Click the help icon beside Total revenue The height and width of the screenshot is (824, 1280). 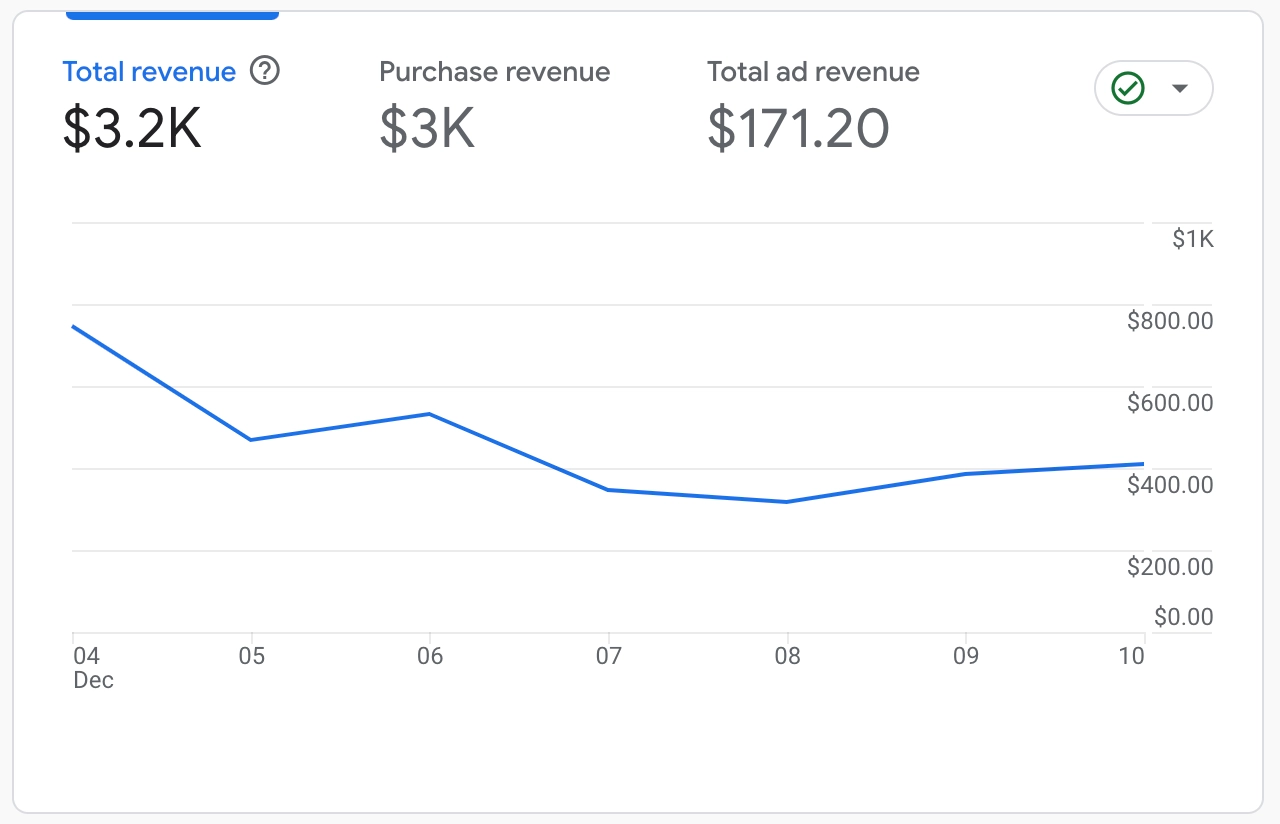point(265,72)
